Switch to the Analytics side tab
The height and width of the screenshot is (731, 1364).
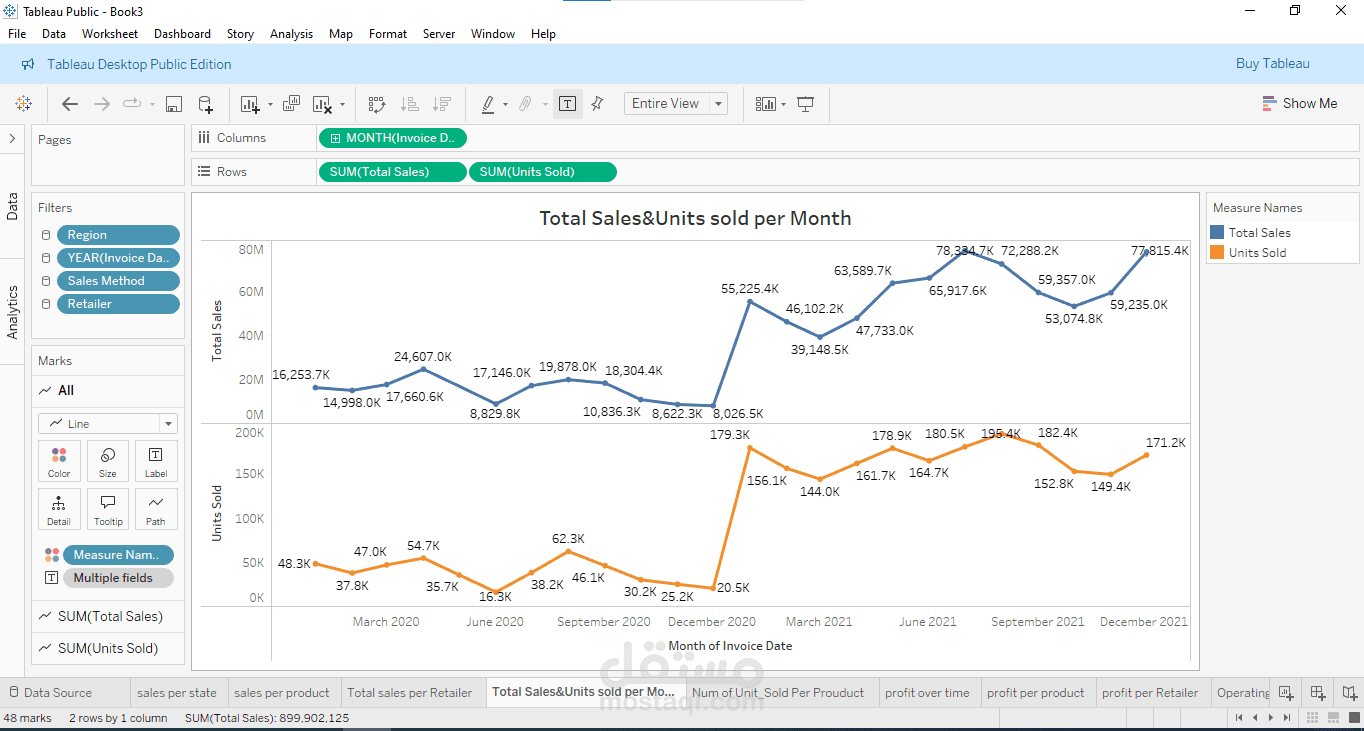coord(13,312)
